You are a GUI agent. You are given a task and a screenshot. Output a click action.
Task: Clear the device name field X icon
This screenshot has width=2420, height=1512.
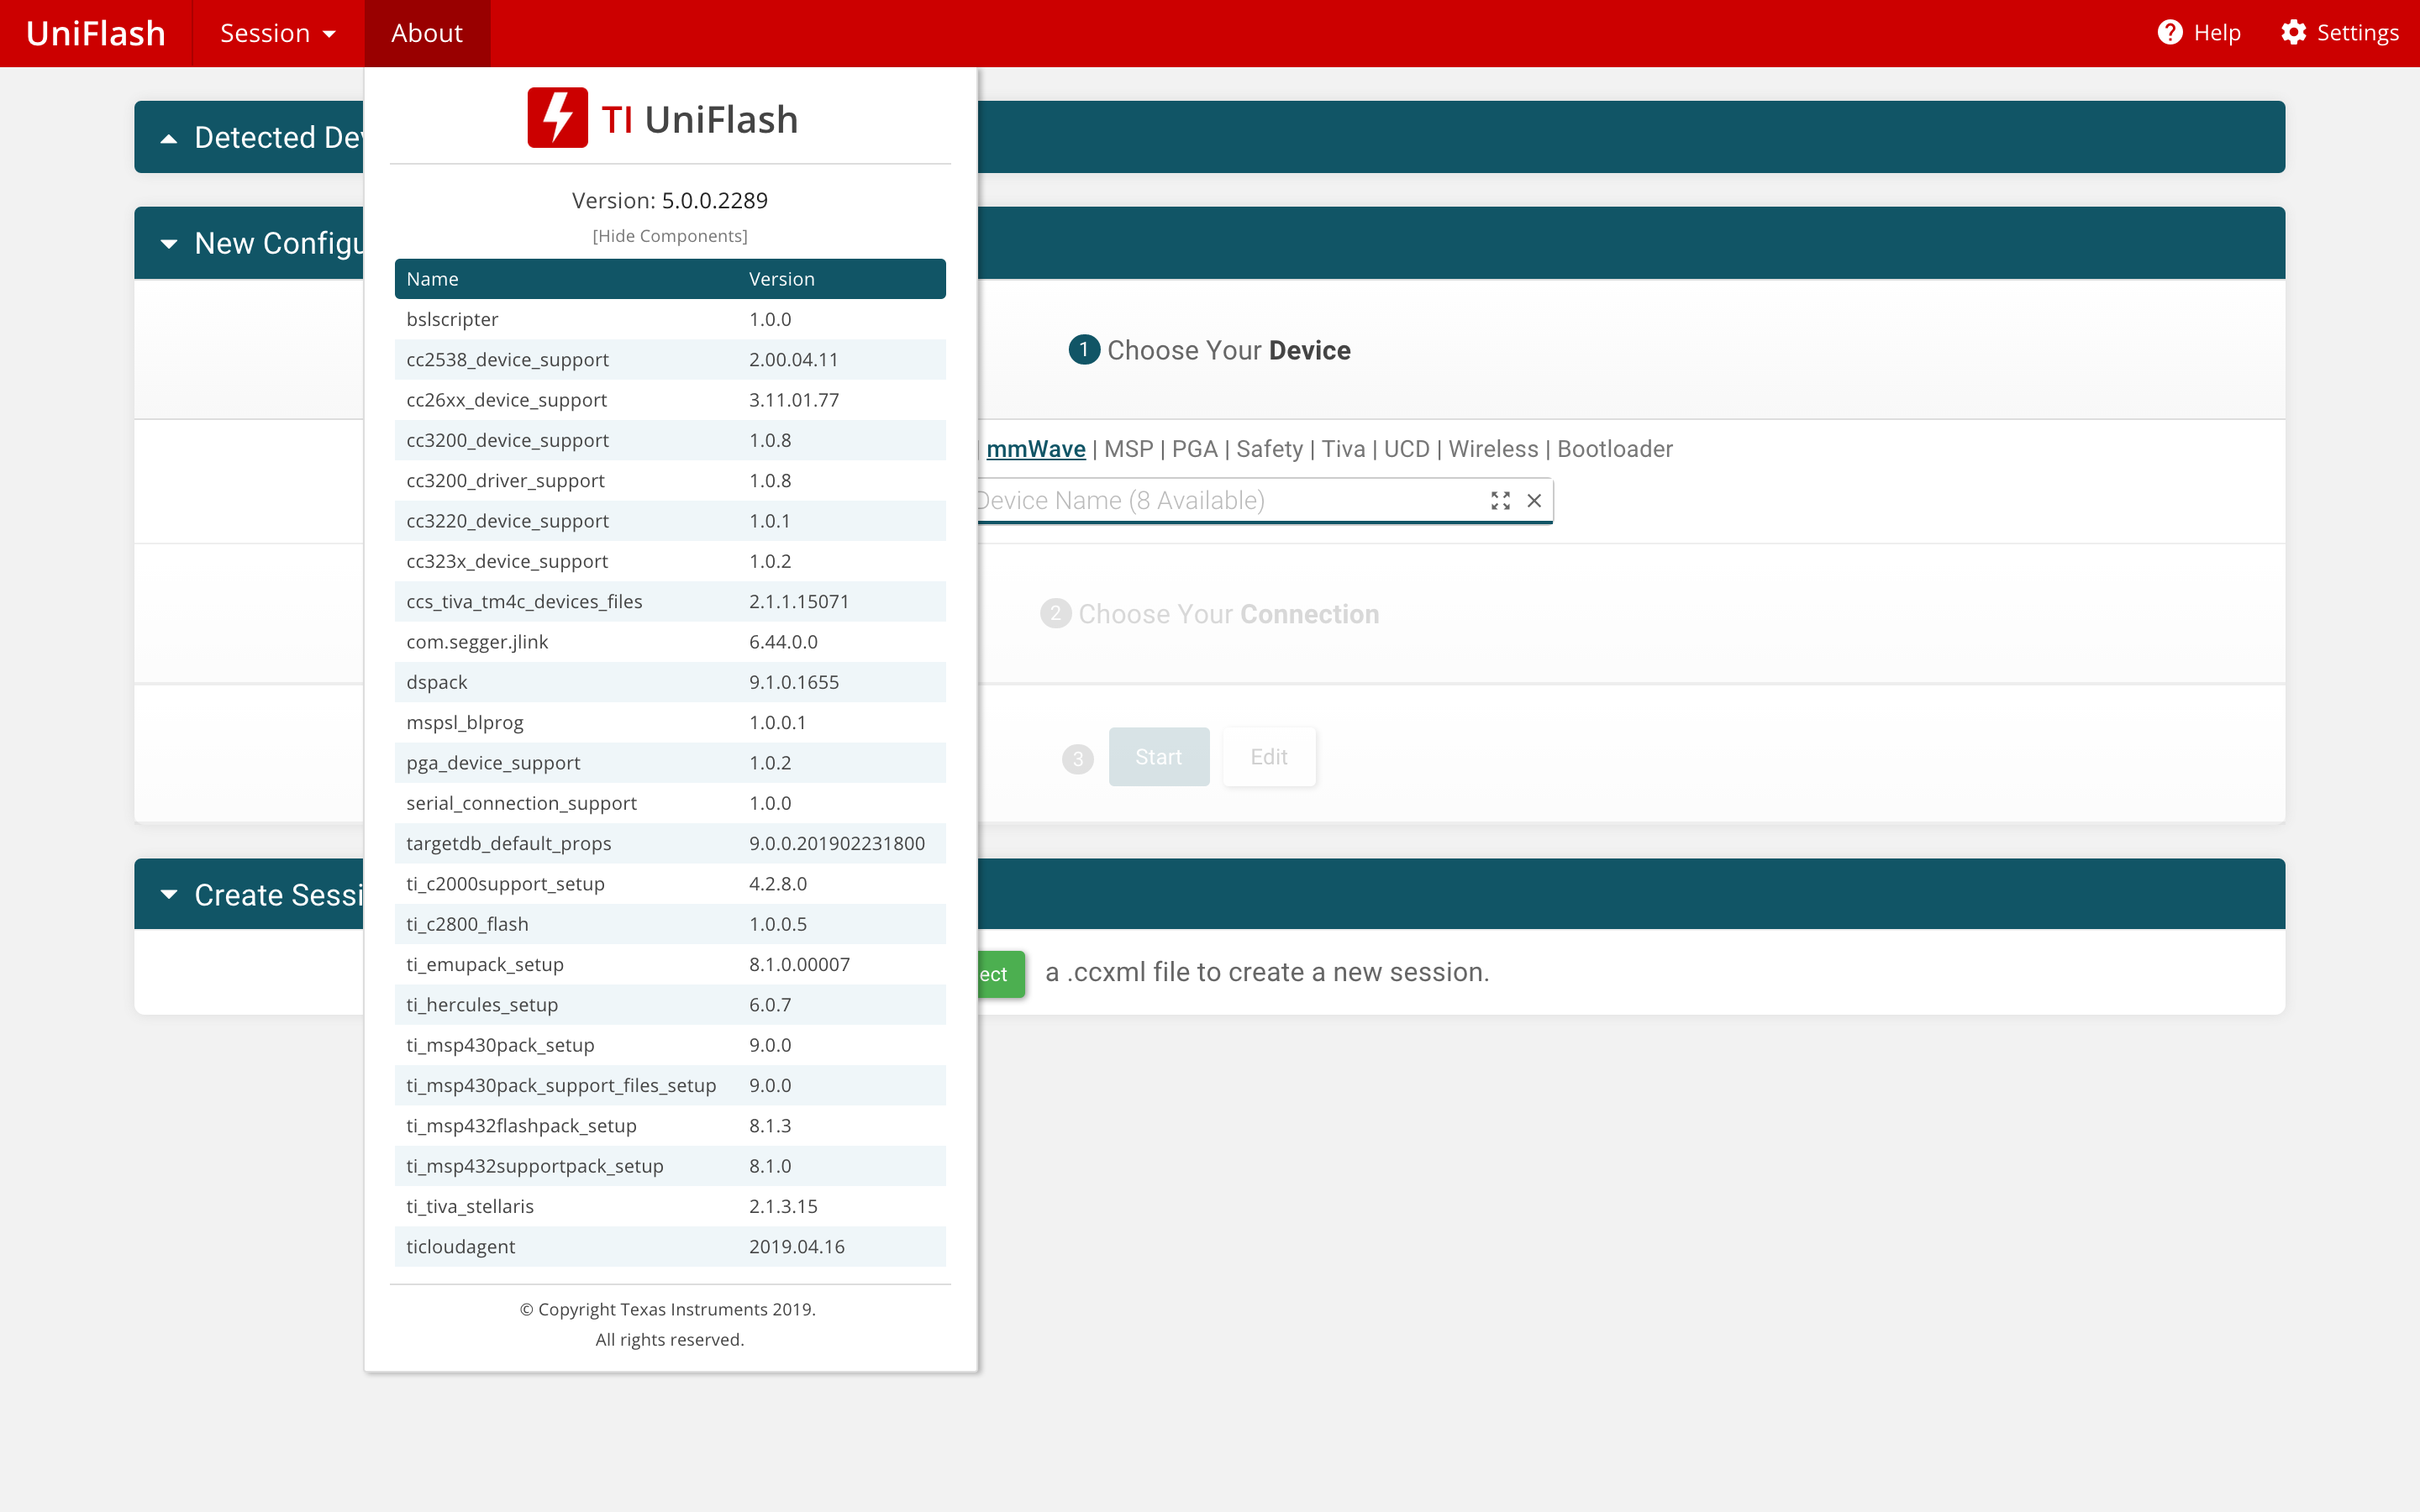click(x=1534, y=500)
